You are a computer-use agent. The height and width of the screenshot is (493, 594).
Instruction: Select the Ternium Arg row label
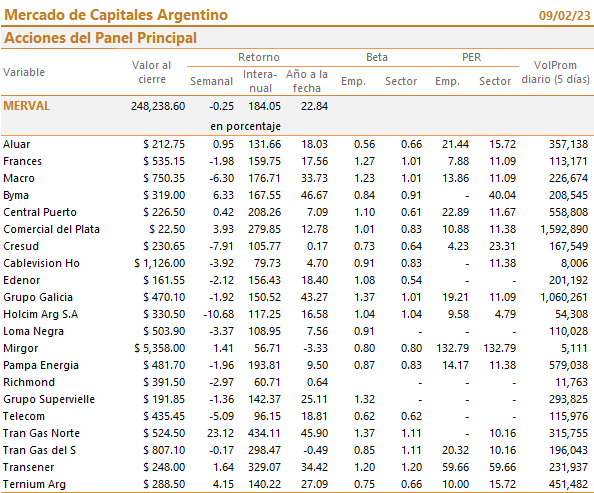[x=34, y=484]
